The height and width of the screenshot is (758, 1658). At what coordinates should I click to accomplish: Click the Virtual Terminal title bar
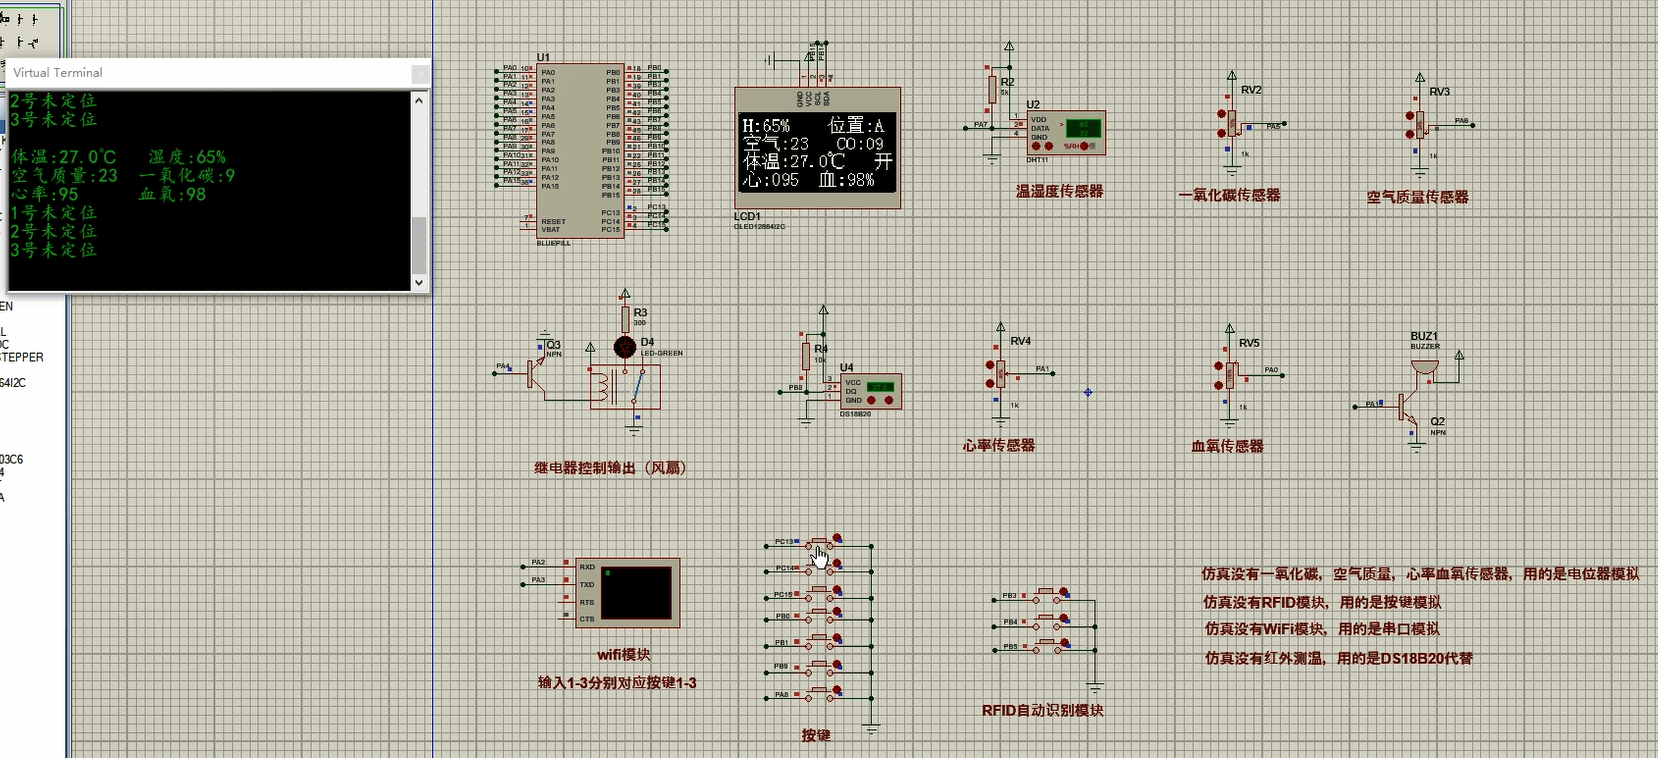tap(200, 73)
